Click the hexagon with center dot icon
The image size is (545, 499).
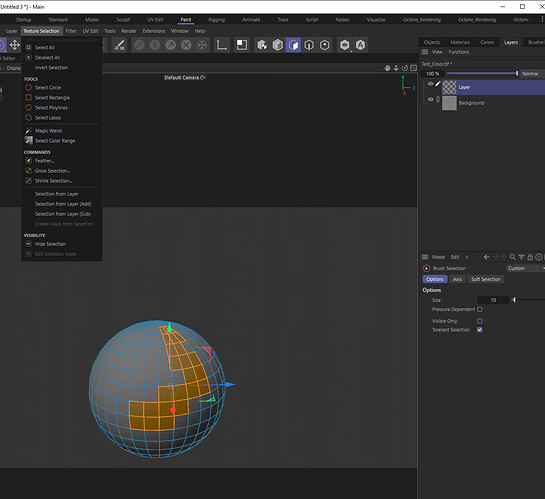pos(325,45)
